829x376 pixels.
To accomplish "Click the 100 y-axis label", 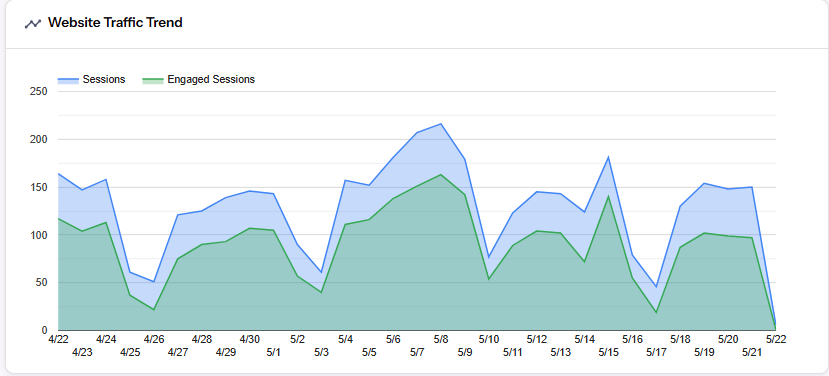I will tap(40, 235).
